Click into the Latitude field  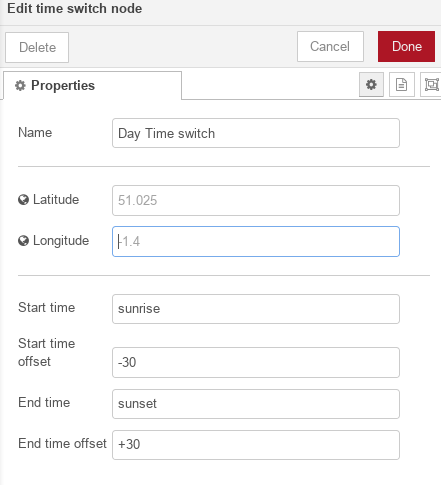click(256, 200)
